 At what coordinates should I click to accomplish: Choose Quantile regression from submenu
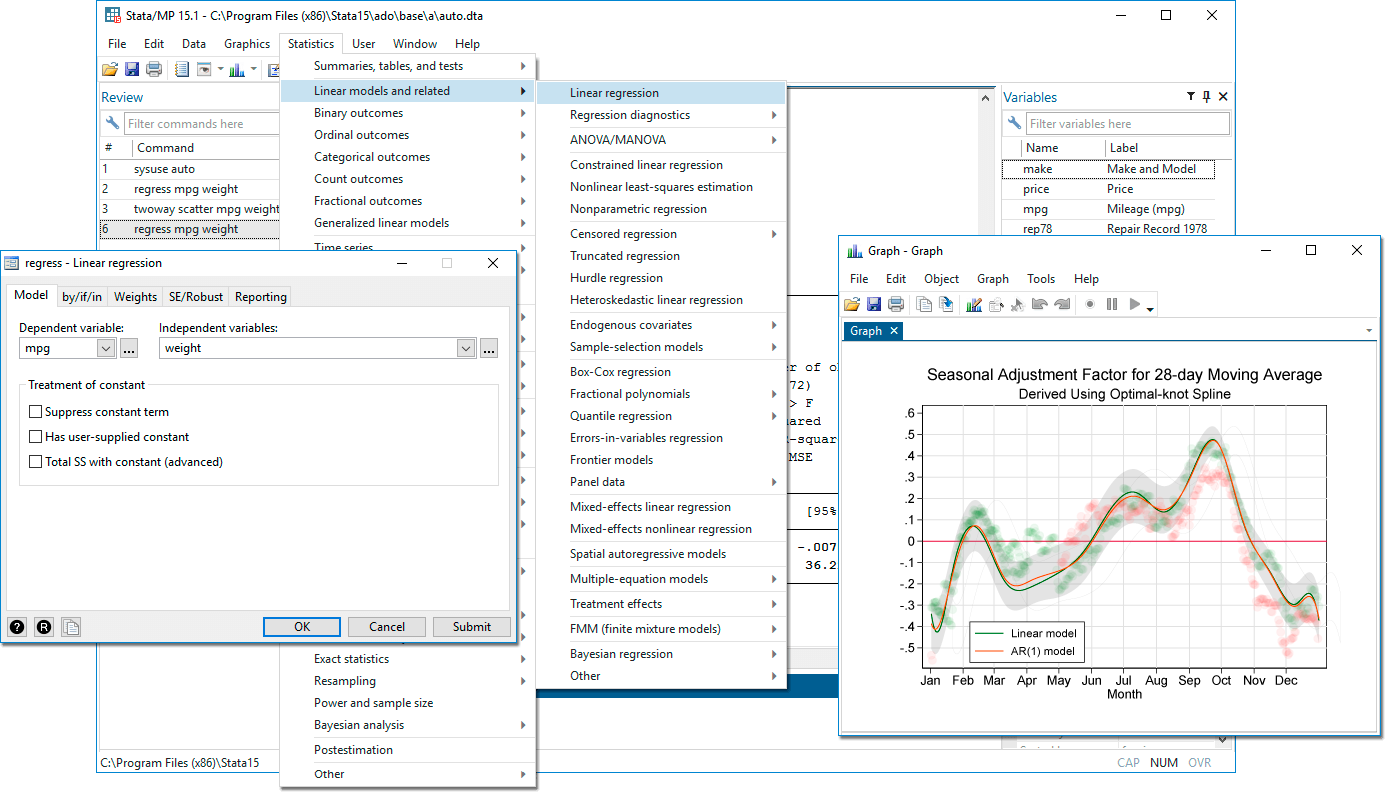coord(661,416)
